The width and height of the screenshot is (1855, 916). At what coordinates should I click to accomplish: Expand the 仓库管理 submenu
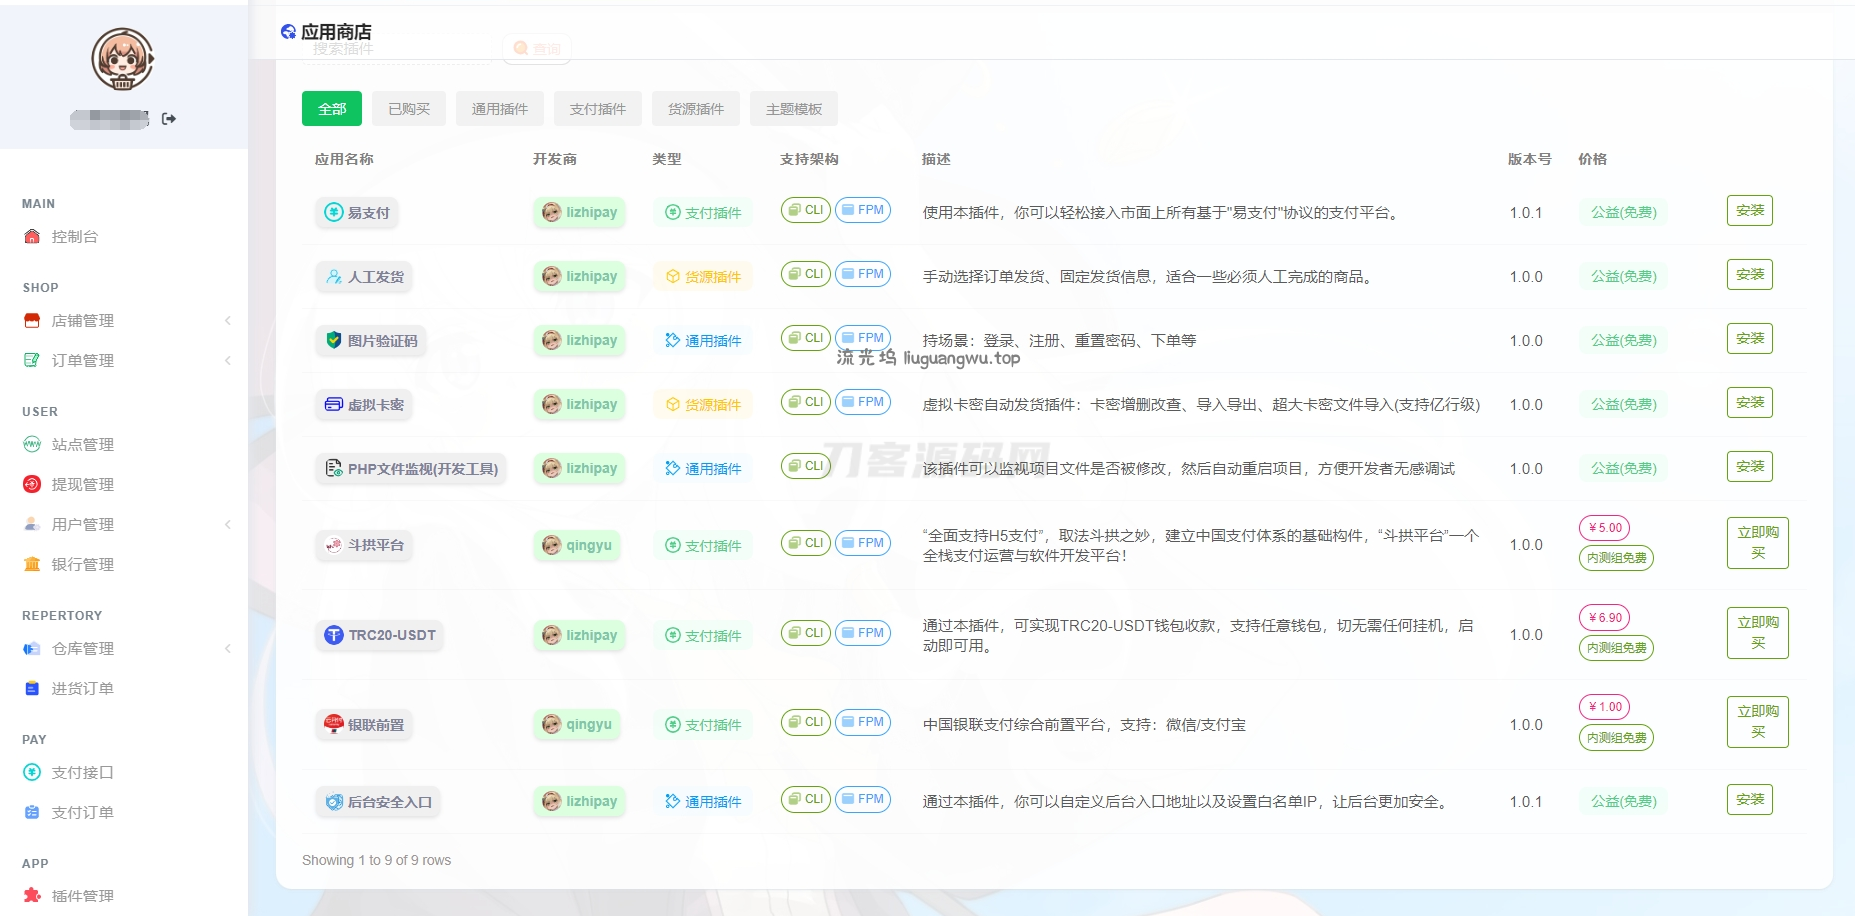[228, 649]
